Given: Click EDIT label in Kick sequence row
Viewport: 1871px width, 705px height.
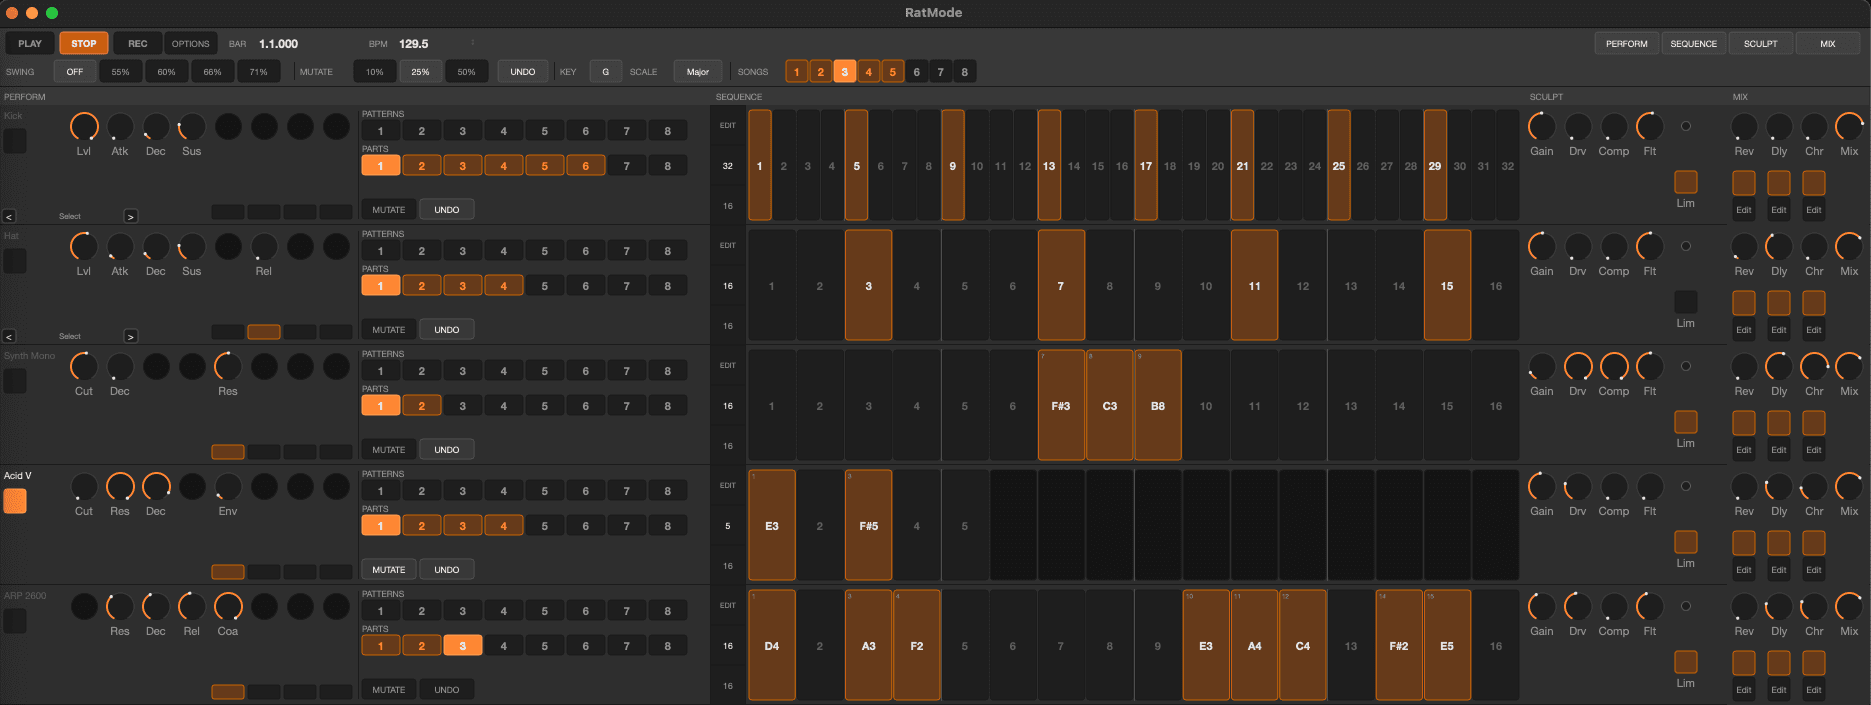Looking at the screenshot, I should tap(728, 125).
